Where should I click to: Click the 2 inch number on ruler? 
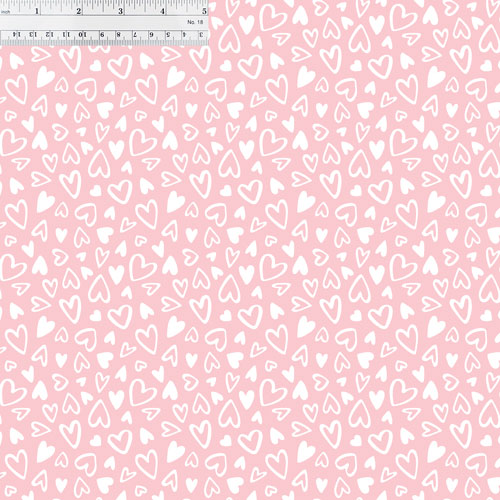click(x=79, y=11)
